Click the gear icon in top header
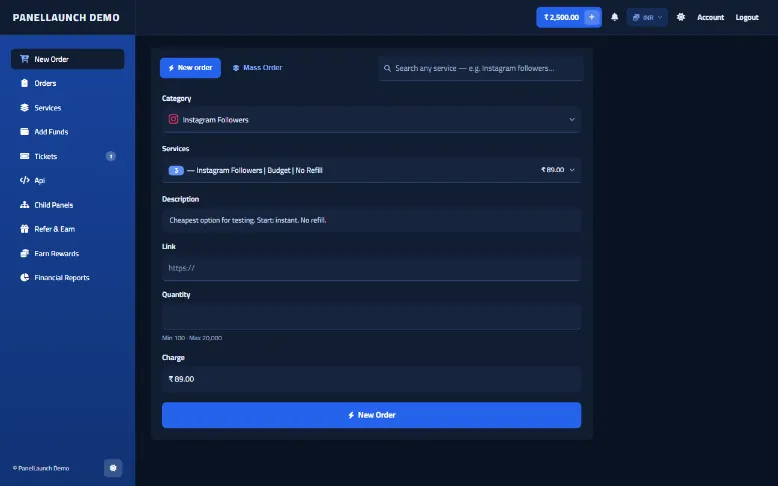The width and height of the screenshot is (778, 486). click(681, 17)
